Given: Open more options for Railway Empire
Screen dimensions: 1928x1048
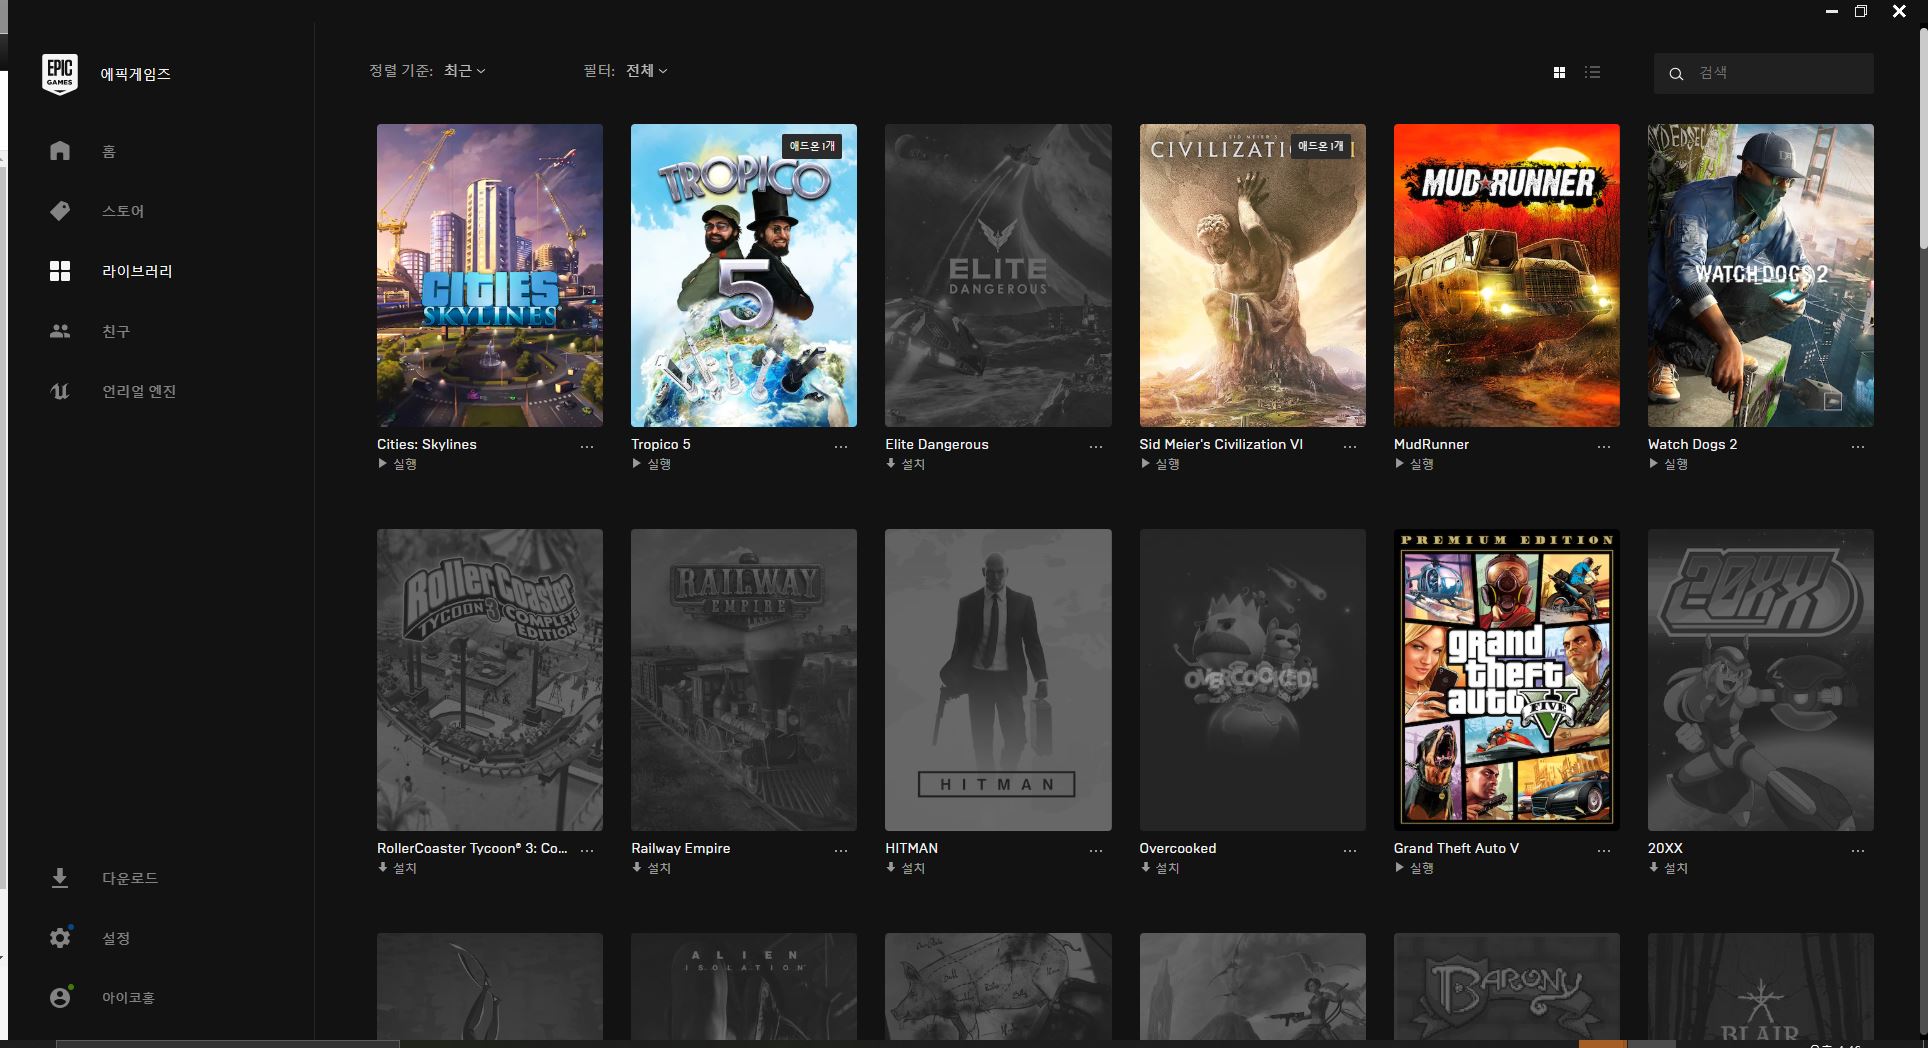Looking at the screenshot, I should (x=841, y=851).
